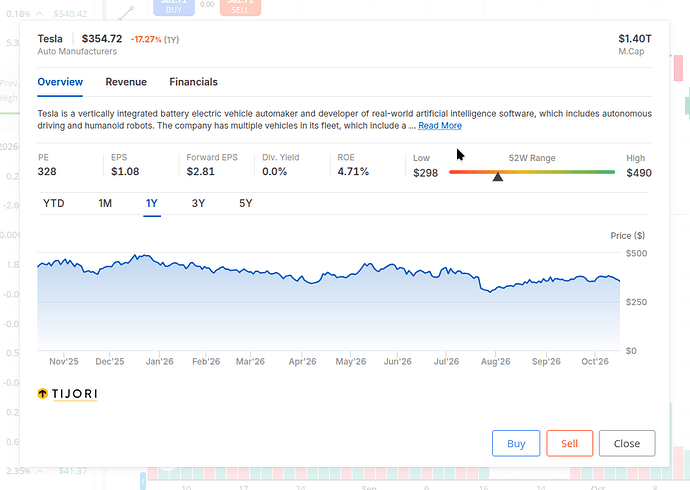Click the EPS value $1.08
690x490 pixels.
125,172
